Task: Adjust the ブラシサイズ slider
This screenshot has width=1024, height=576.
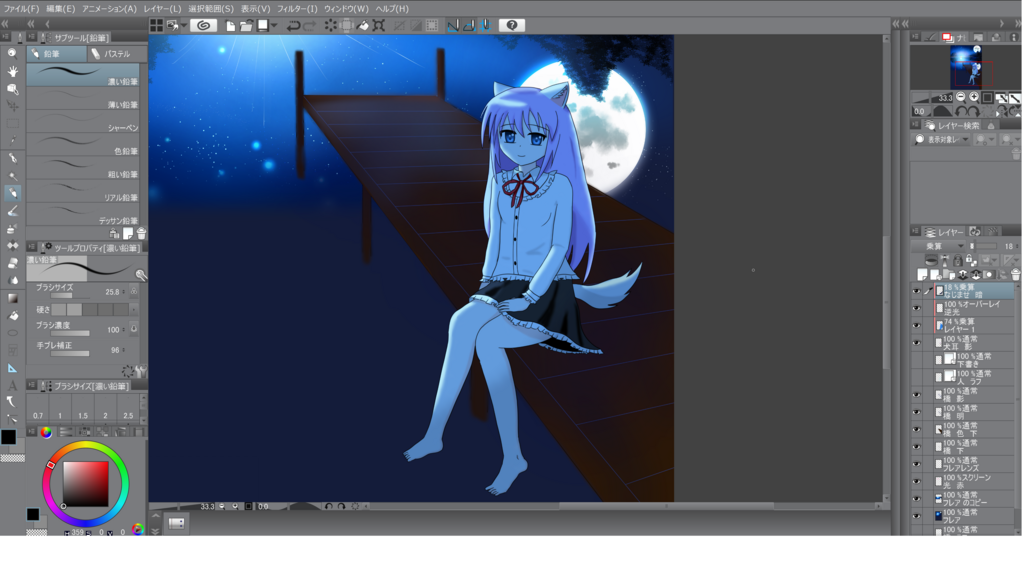Action: [71, 296]
